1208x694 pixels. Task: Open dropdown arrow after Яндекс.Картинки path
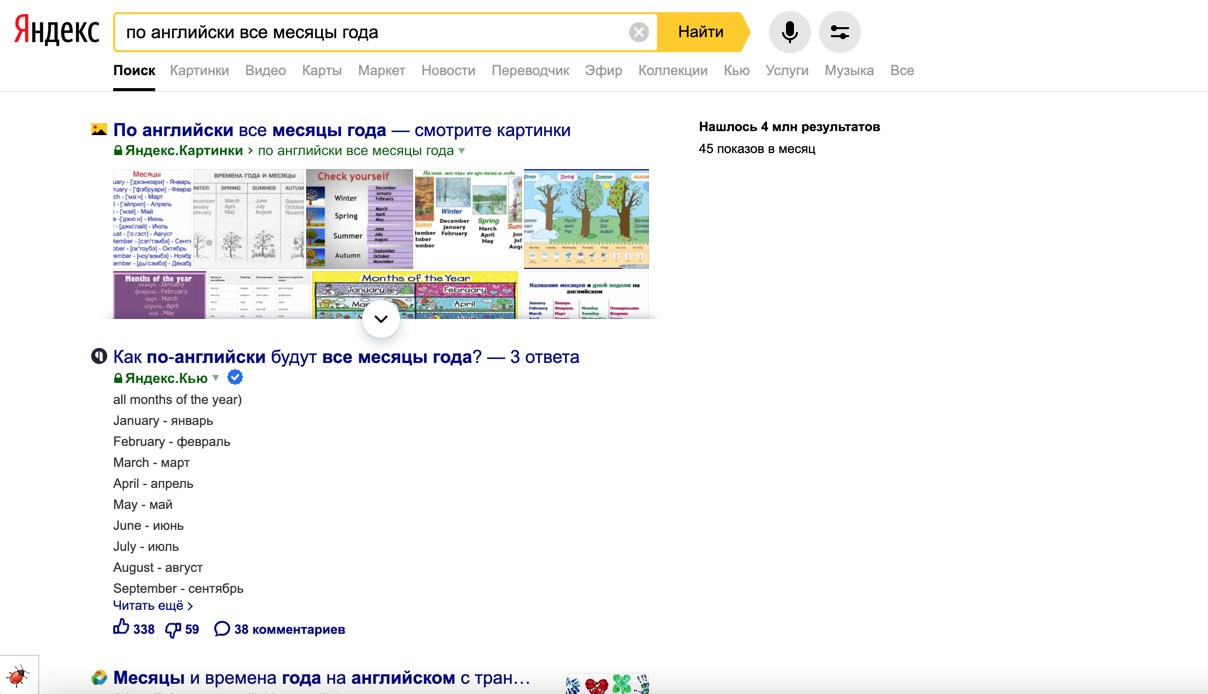[462, 151]
